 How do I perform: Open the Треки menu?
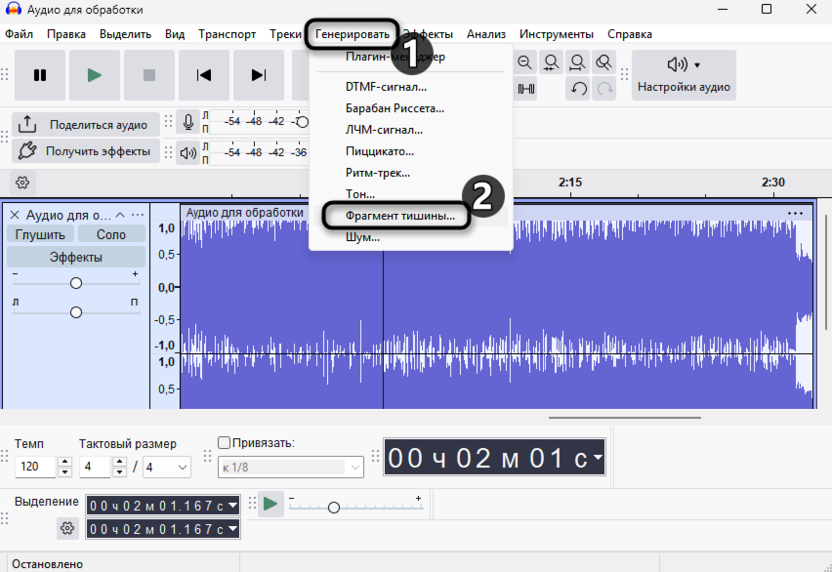click(x=285, y=34)
